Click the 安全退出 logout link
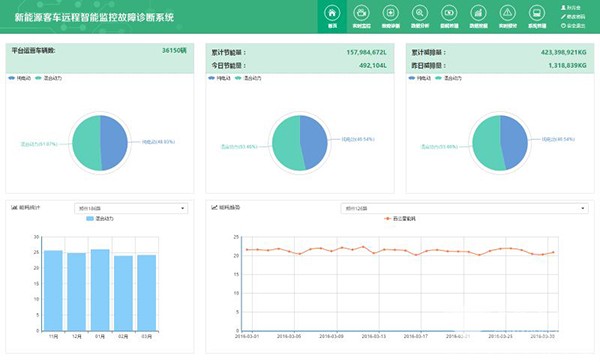Screen dimensions: 600x362 (x=573, y=26)
